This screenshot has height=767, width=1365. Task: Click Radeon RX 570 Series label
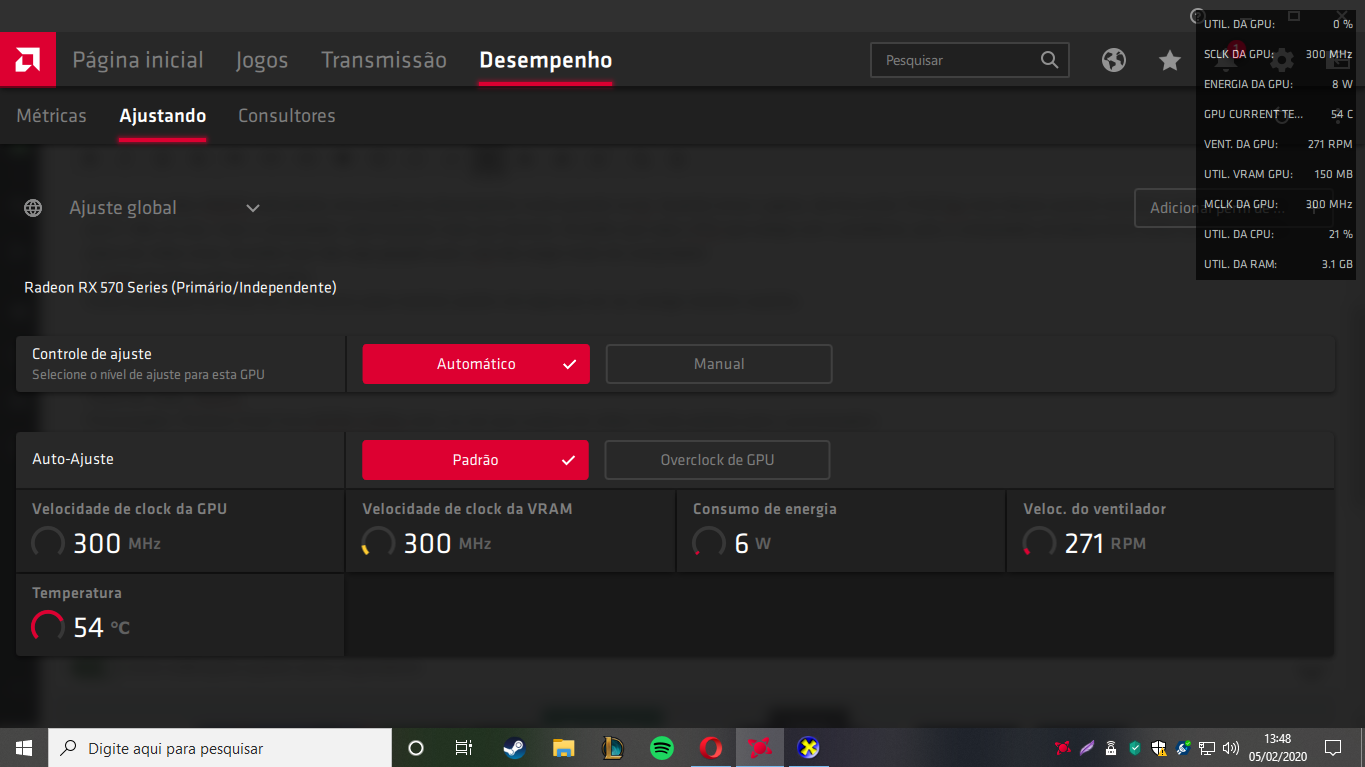click(180, 288)
